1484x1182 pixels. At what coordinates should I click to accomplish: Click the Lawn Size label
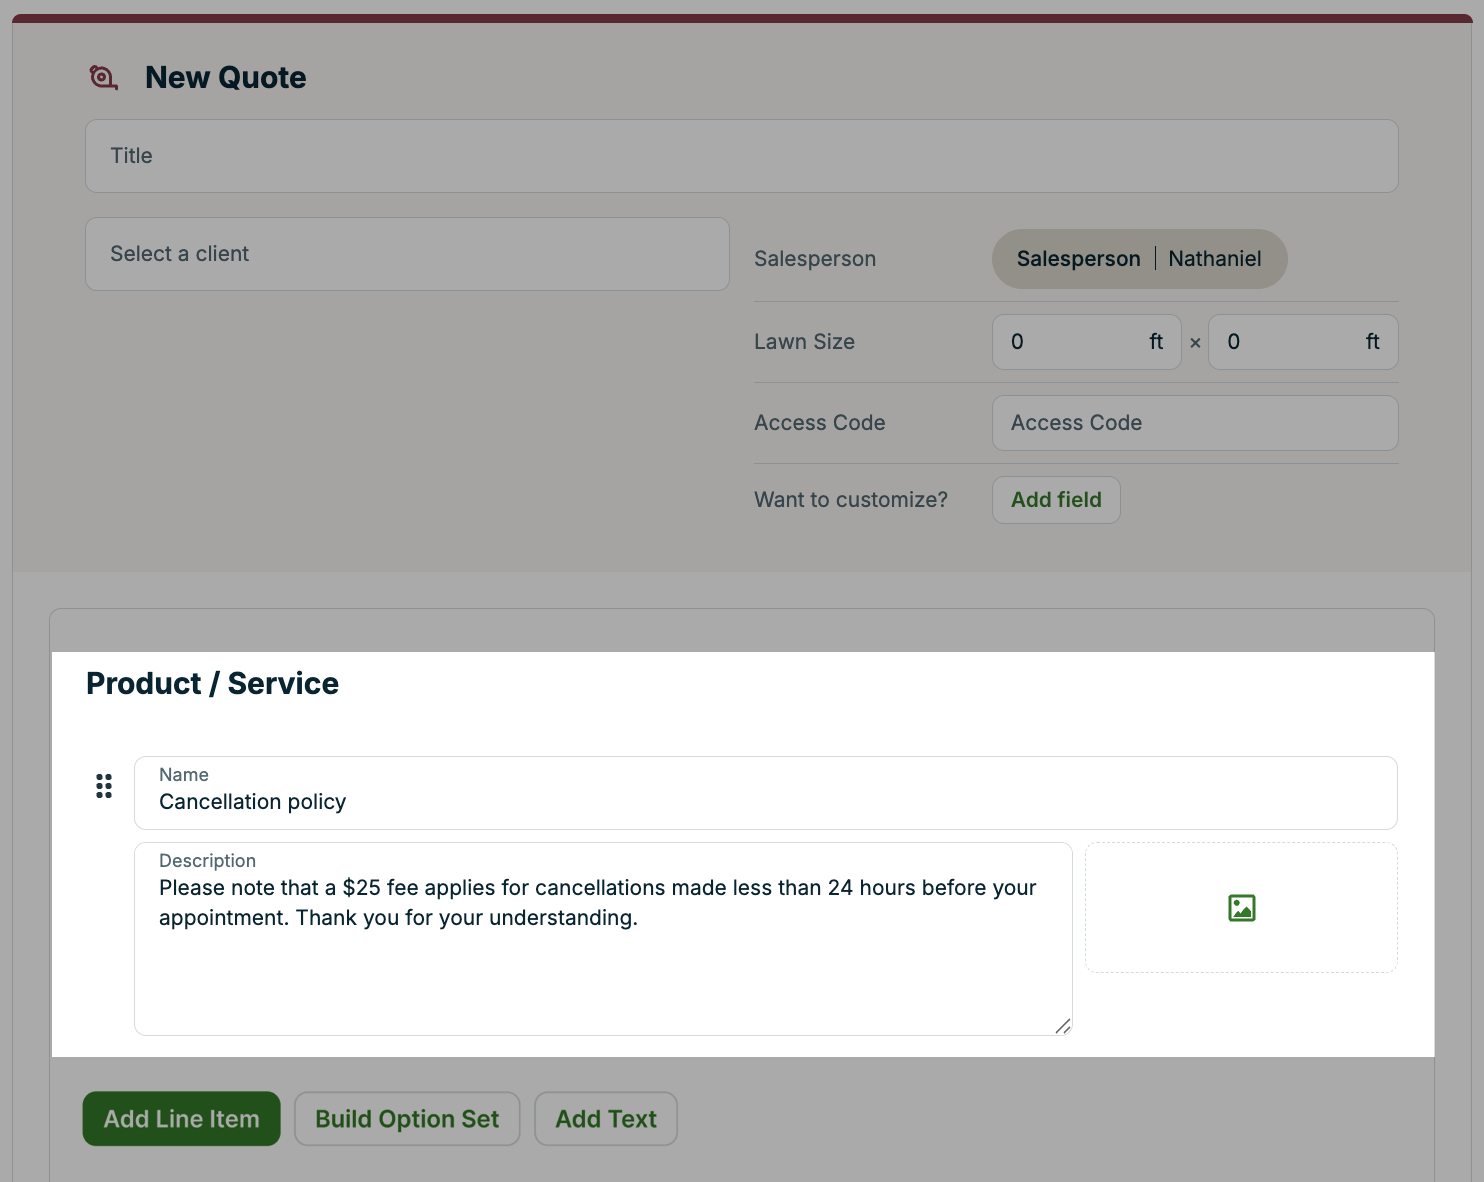(804, 342)
